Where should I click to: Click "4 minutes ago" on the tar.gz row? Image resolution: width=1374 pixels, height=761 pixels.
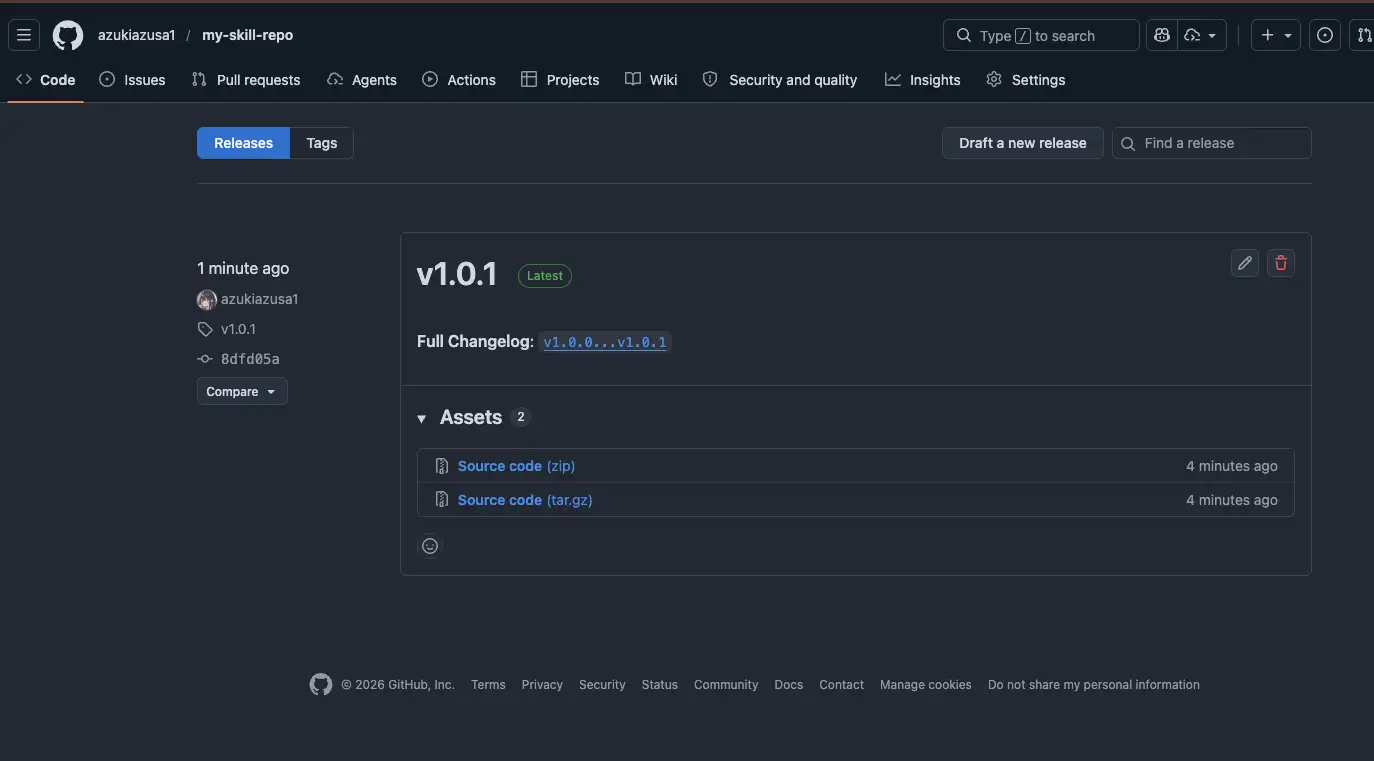[1232, 500]
